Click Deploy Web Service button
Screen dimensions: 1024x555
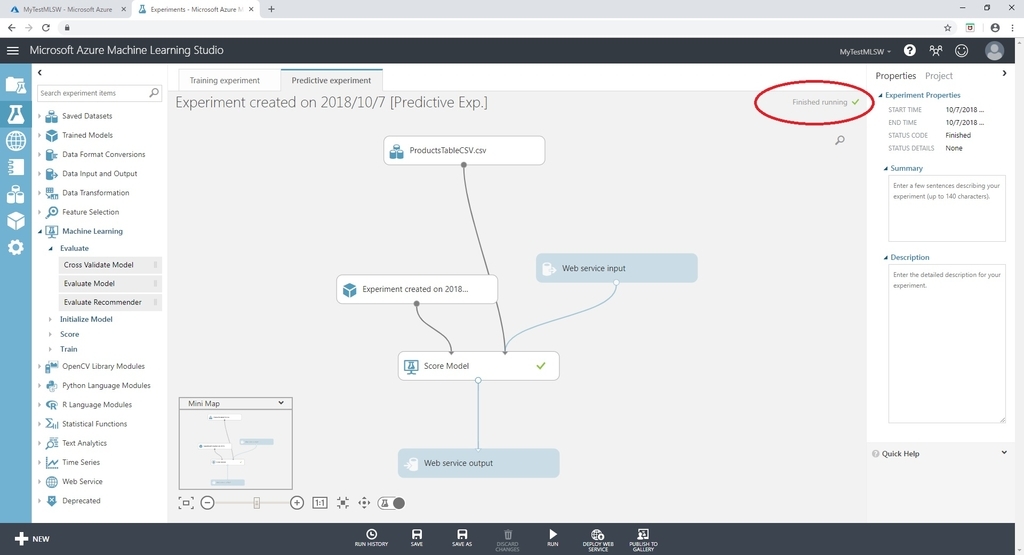pyautogui.click(x=598, y=540)
